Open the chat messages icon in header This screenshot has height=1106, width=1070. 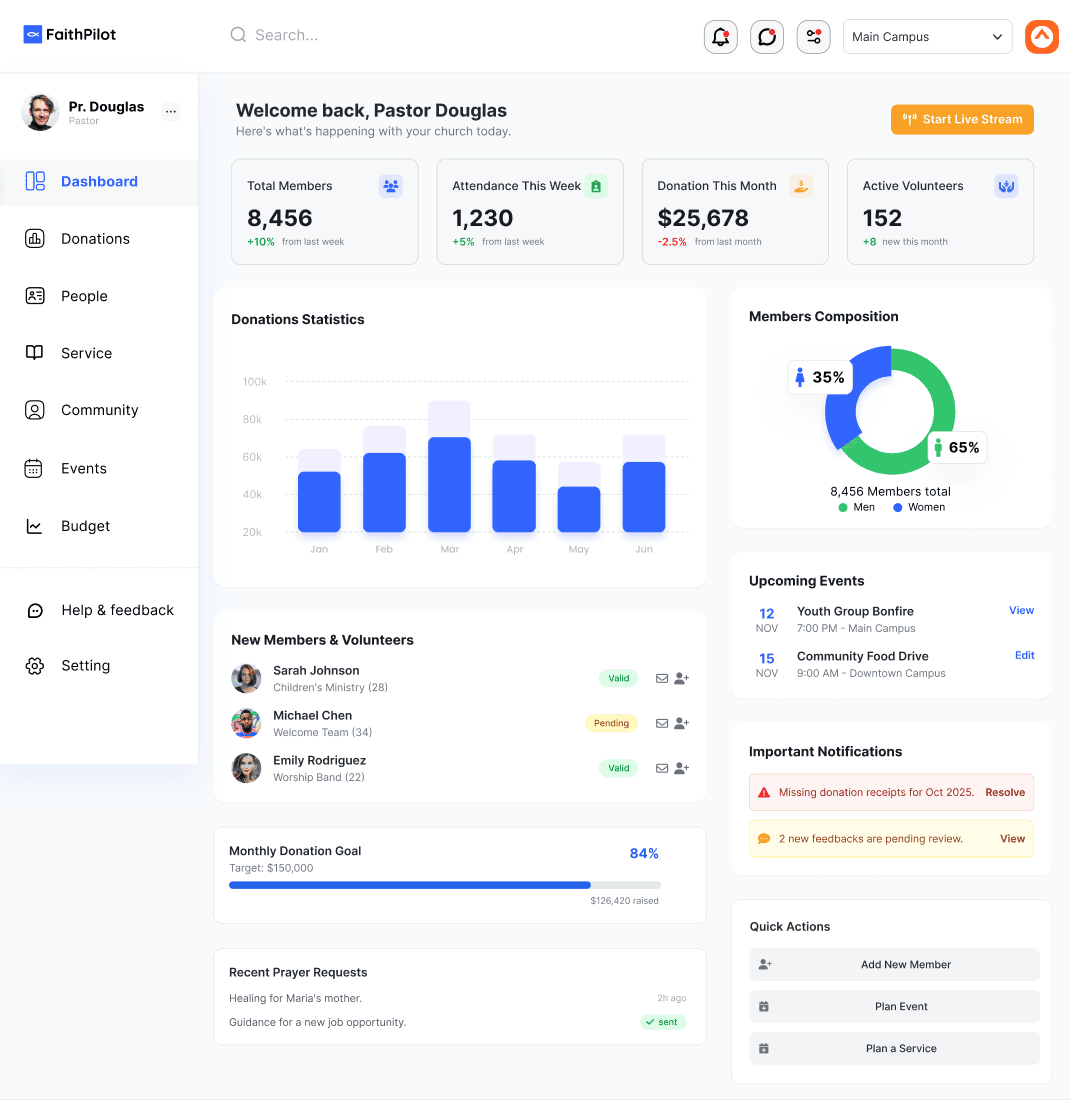click(x=767, y=37)
